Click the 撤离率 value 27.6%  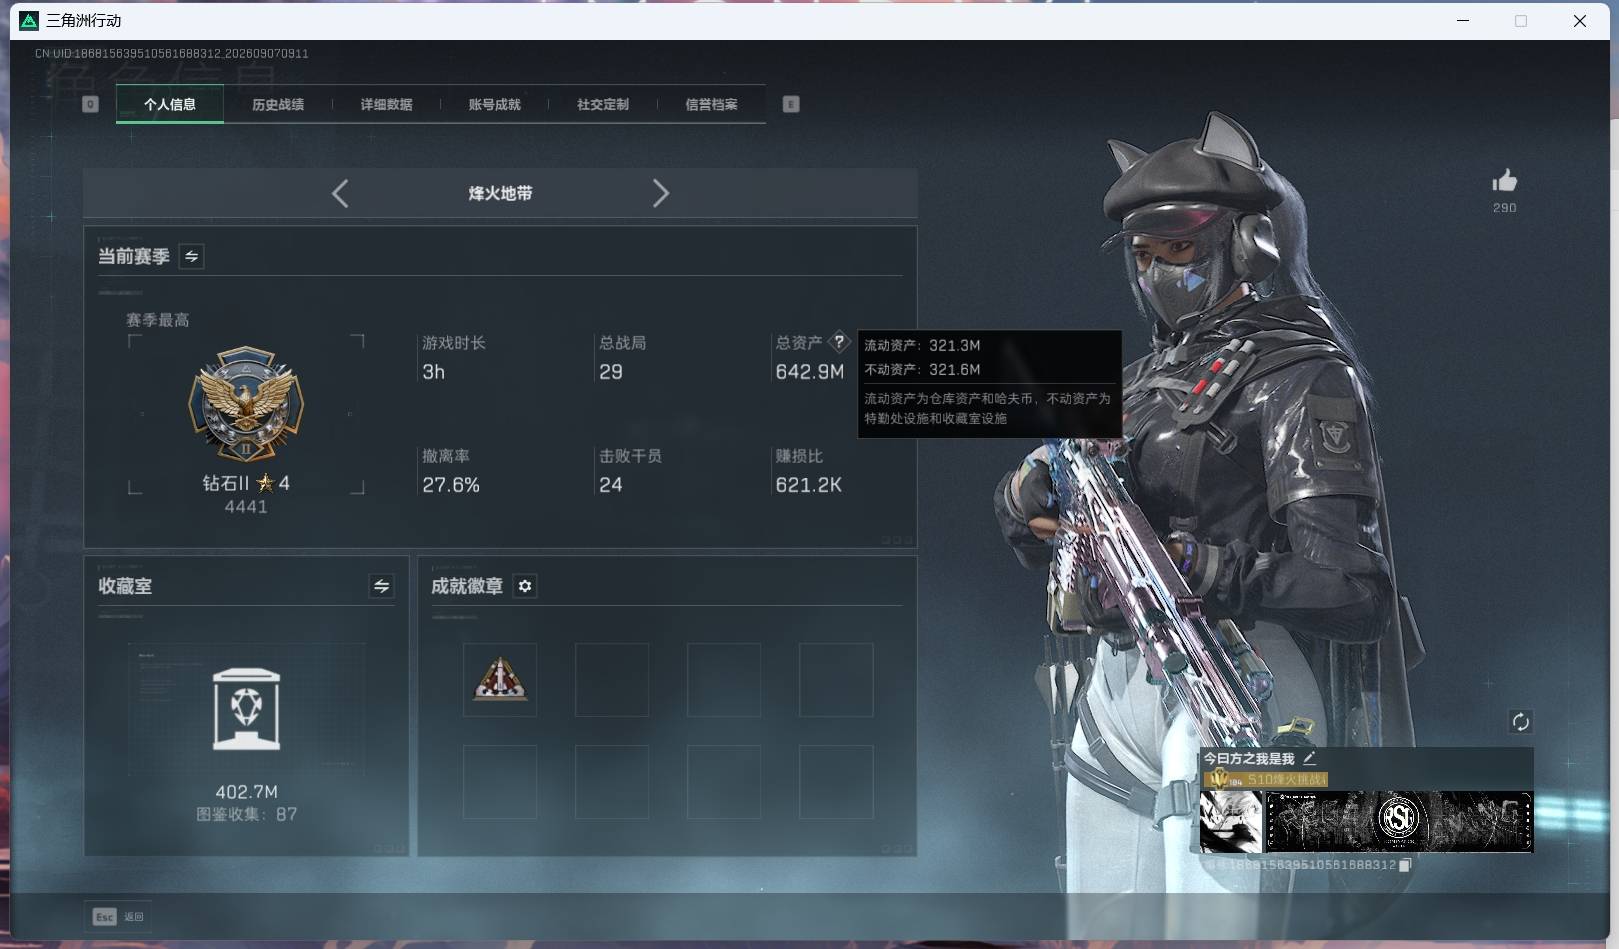(451, 485)
